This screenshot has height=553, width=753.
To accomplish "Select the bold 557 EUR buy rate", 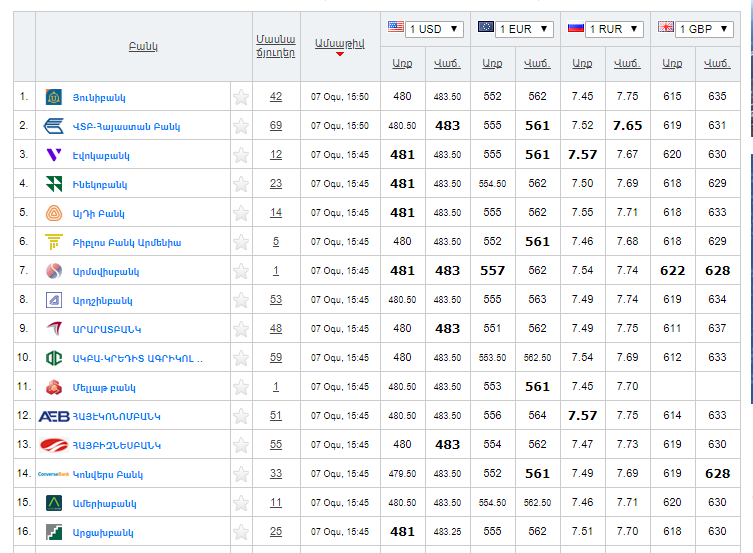I will pos(492,271).
